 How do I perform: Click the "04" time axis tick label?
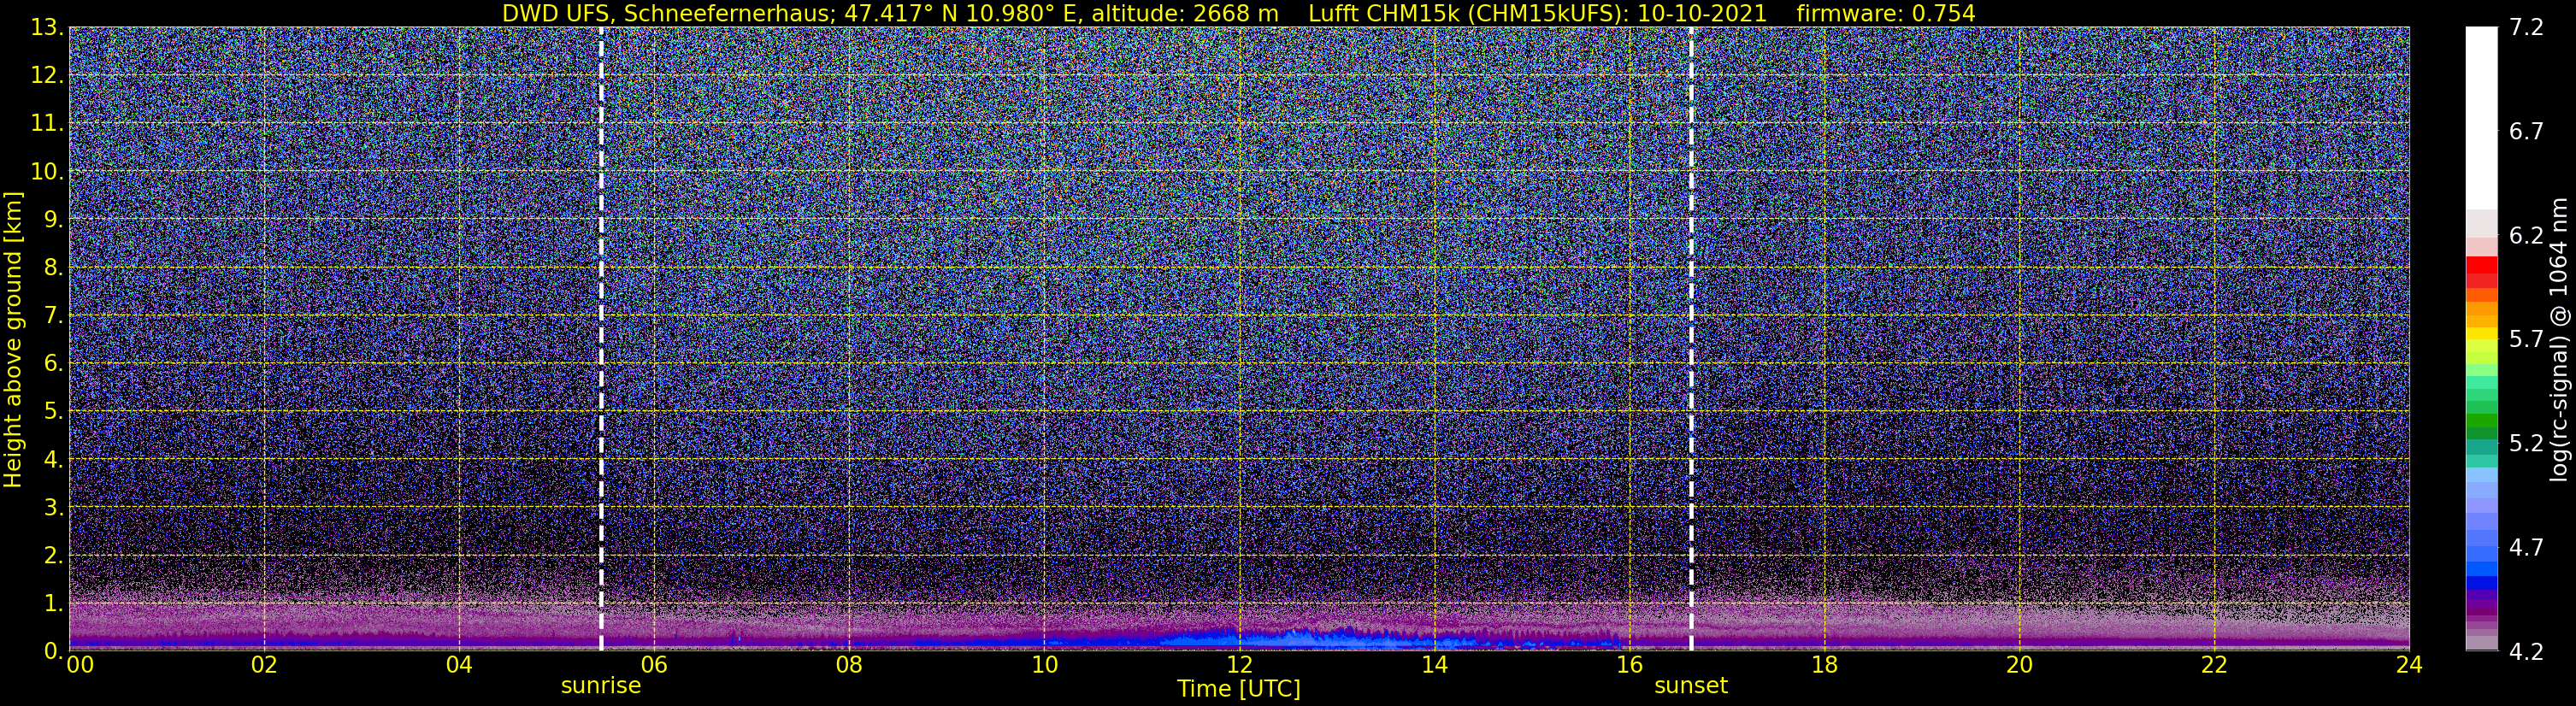(x=459, y=665)
